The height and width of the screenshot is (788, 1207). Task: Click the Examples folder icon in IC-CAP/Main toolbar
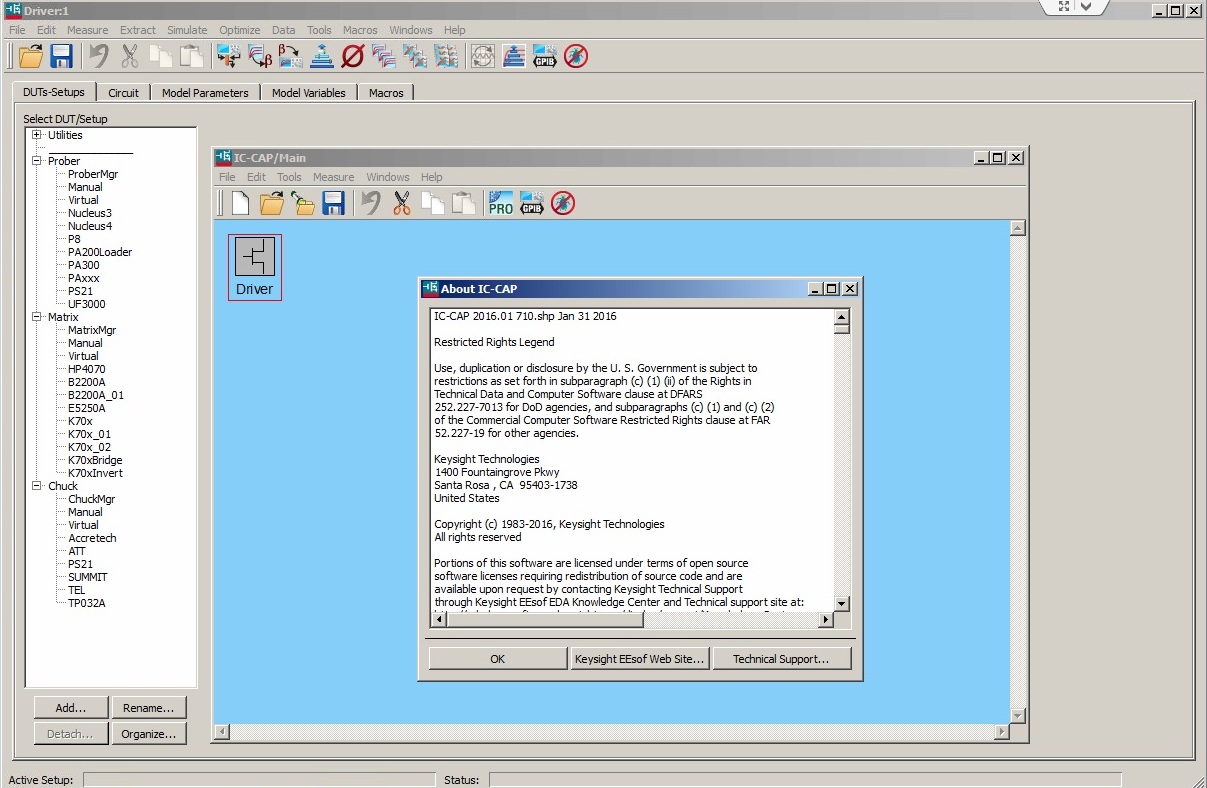coord(302,203)
